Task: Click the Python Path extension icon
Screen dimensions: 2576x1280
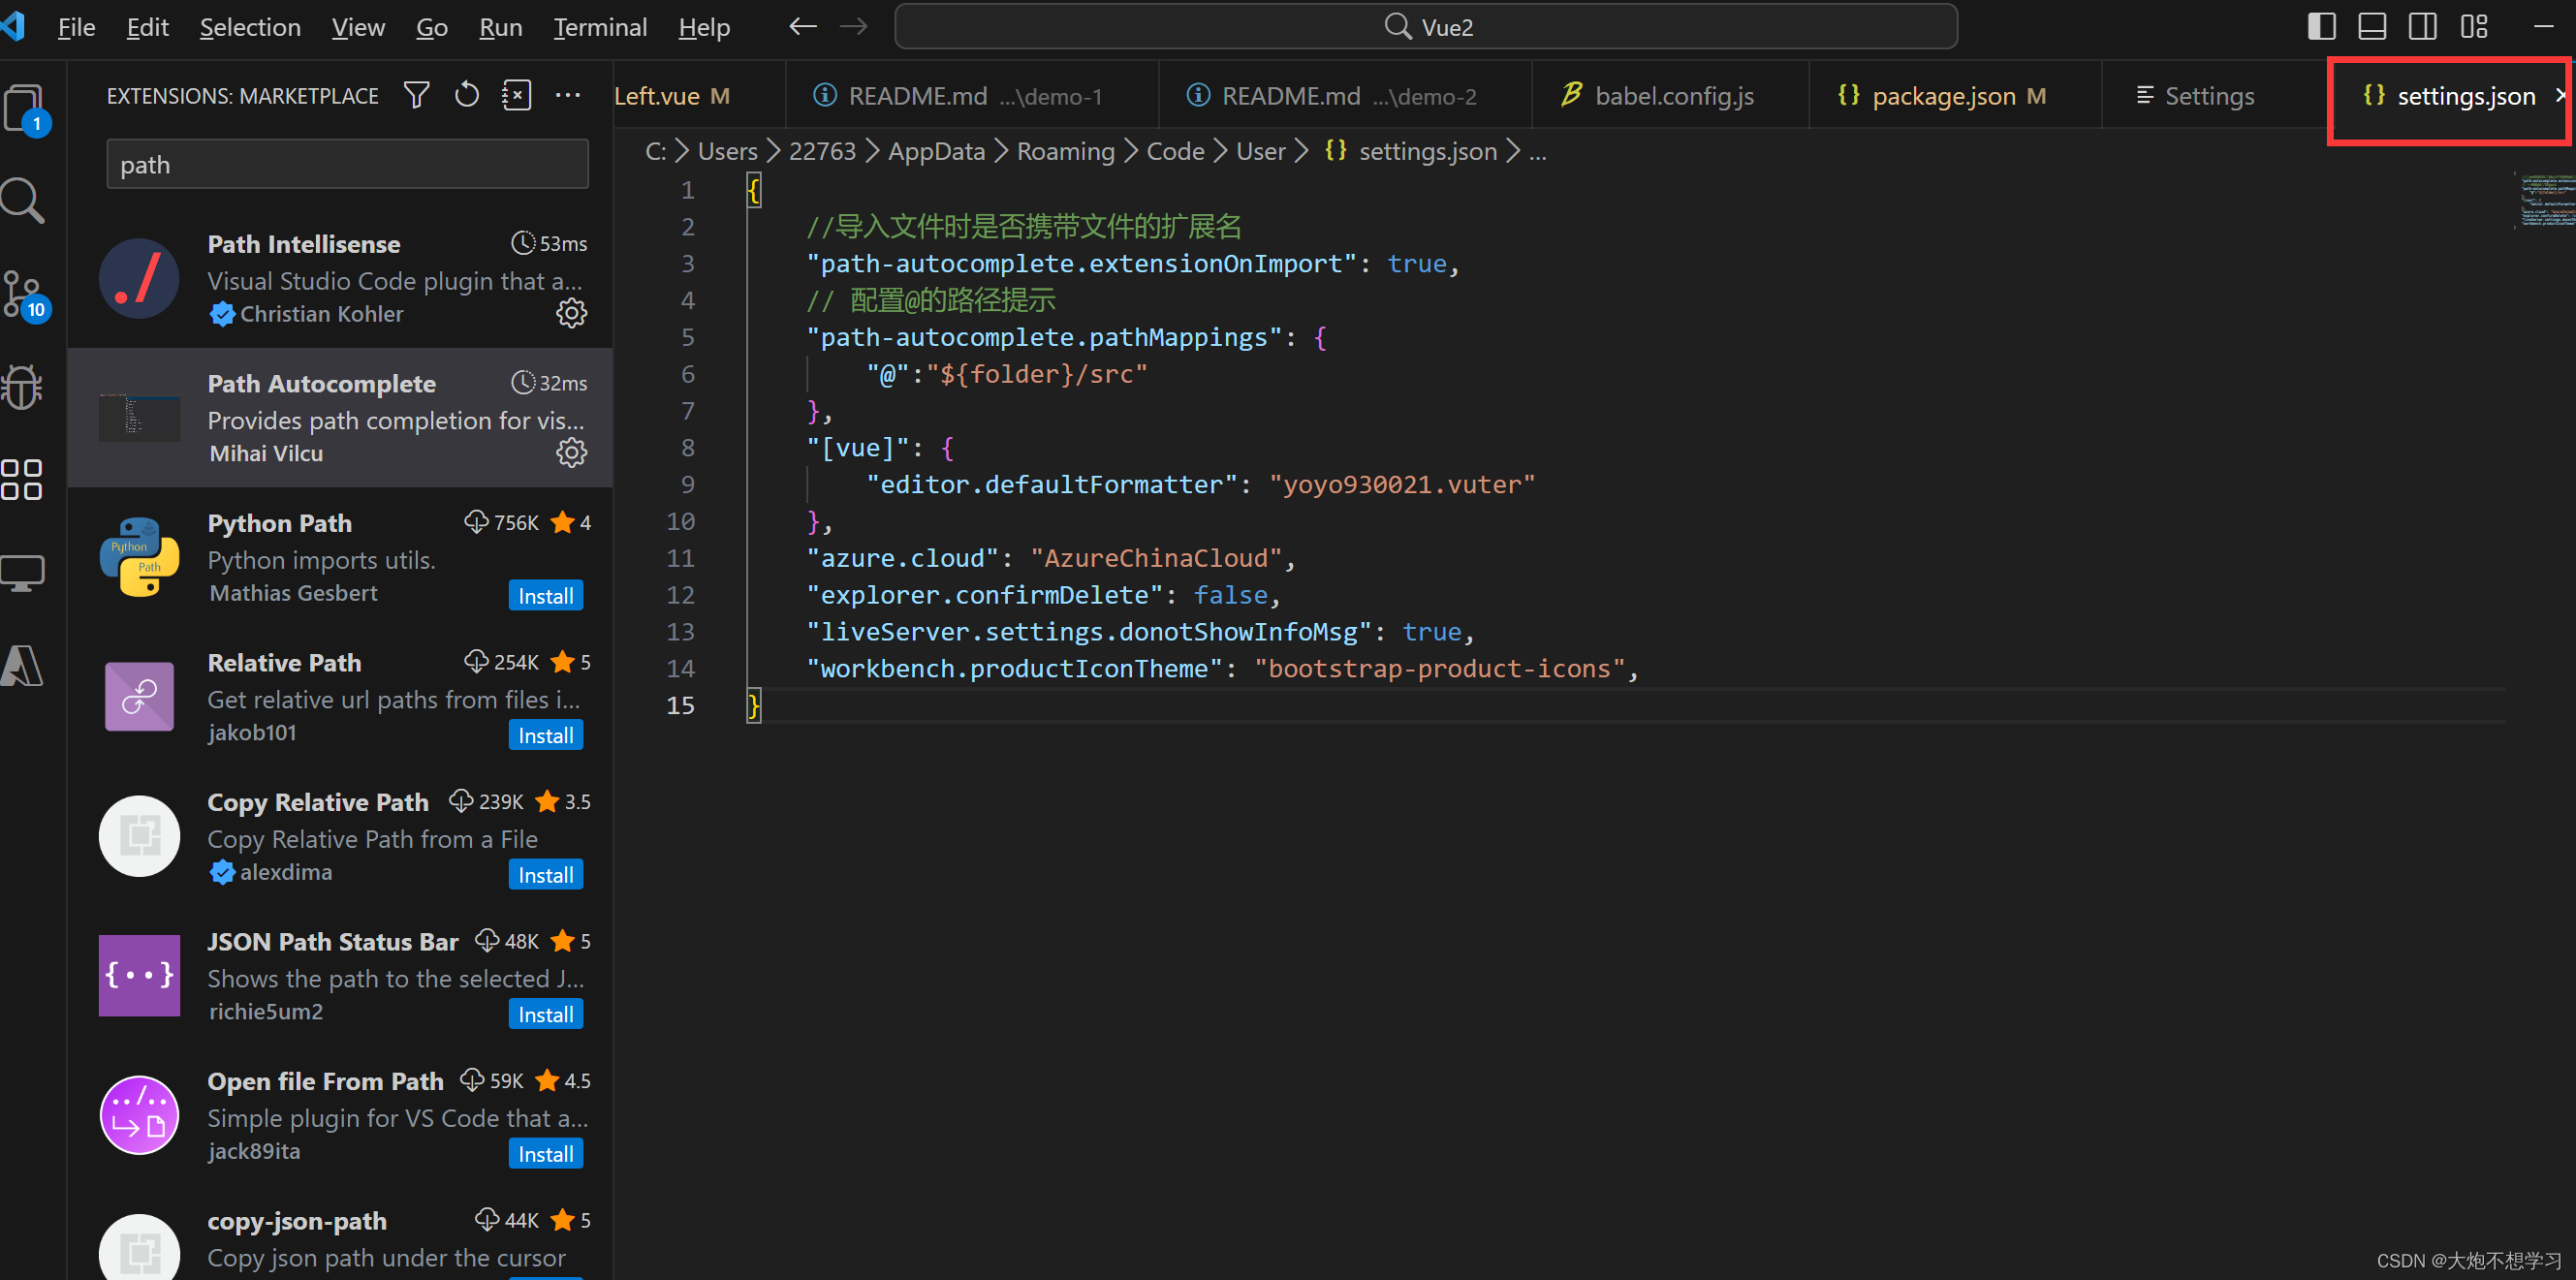Action: tap(139, 557)
